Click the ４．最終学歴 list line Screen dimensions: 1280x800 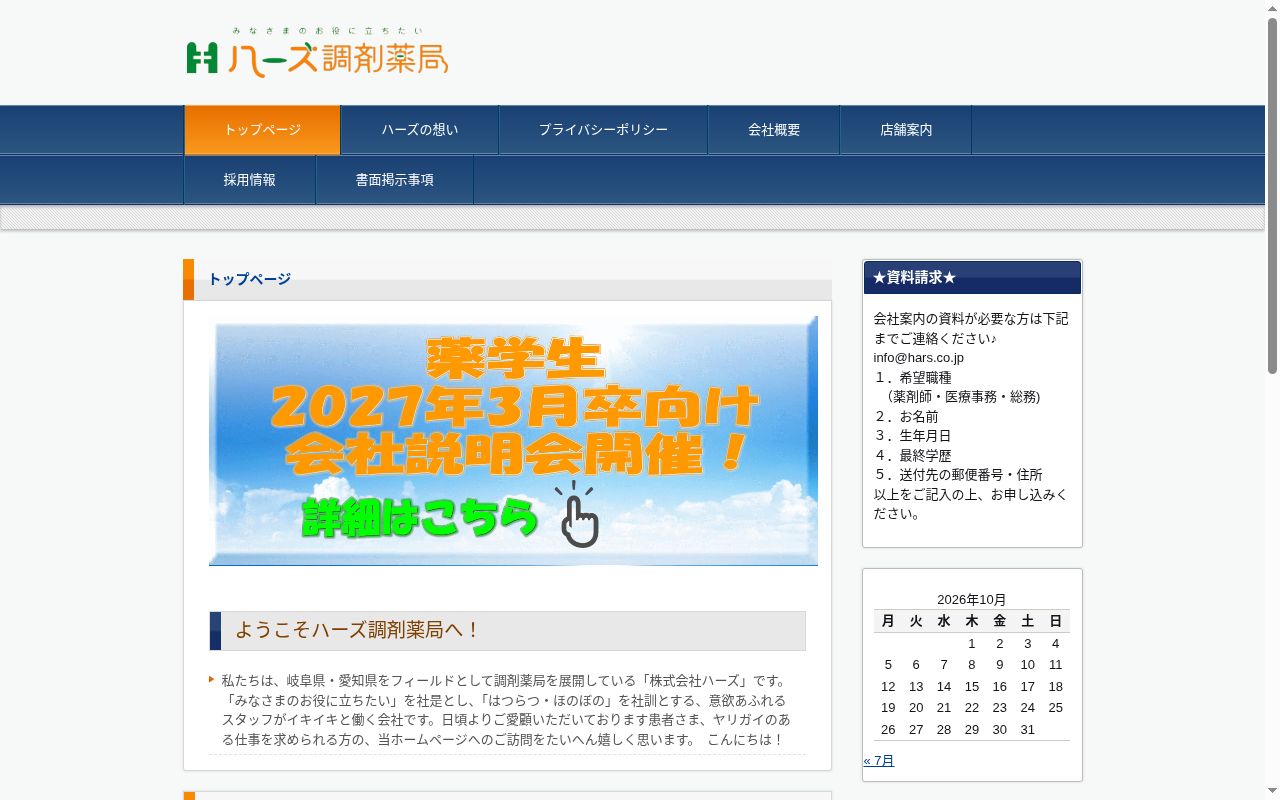point(914,456)
